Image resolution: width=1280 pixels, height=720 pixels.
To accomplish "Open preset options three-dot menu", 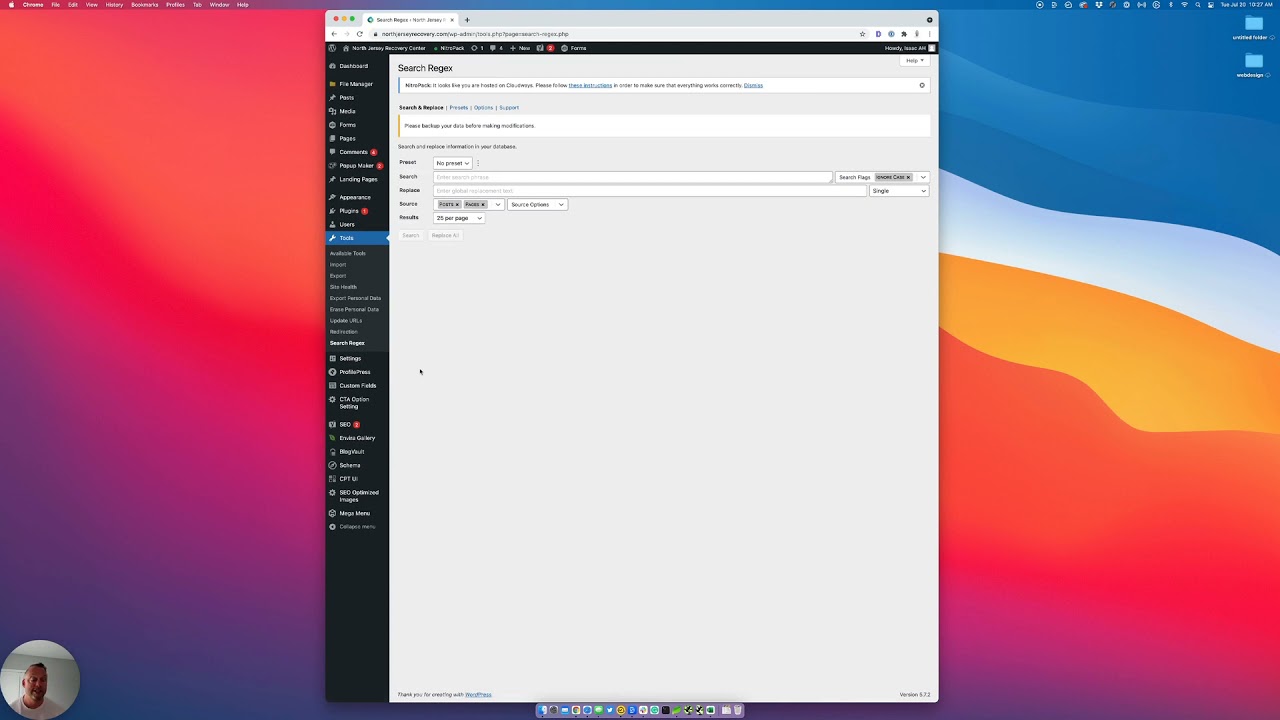I will [x=478, y=163].
